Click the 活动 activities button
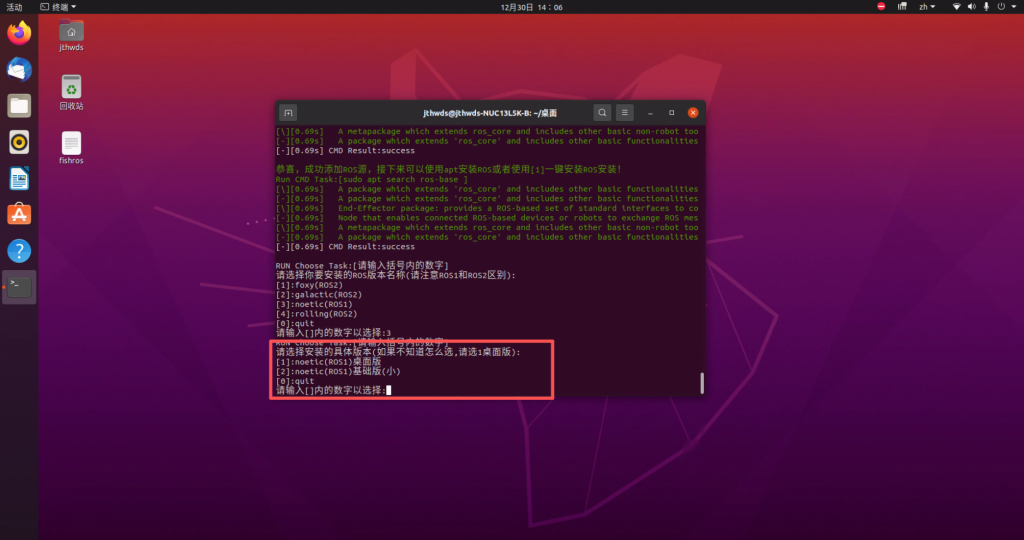Screen dimensions: 1024x540 tap(14, 6)
